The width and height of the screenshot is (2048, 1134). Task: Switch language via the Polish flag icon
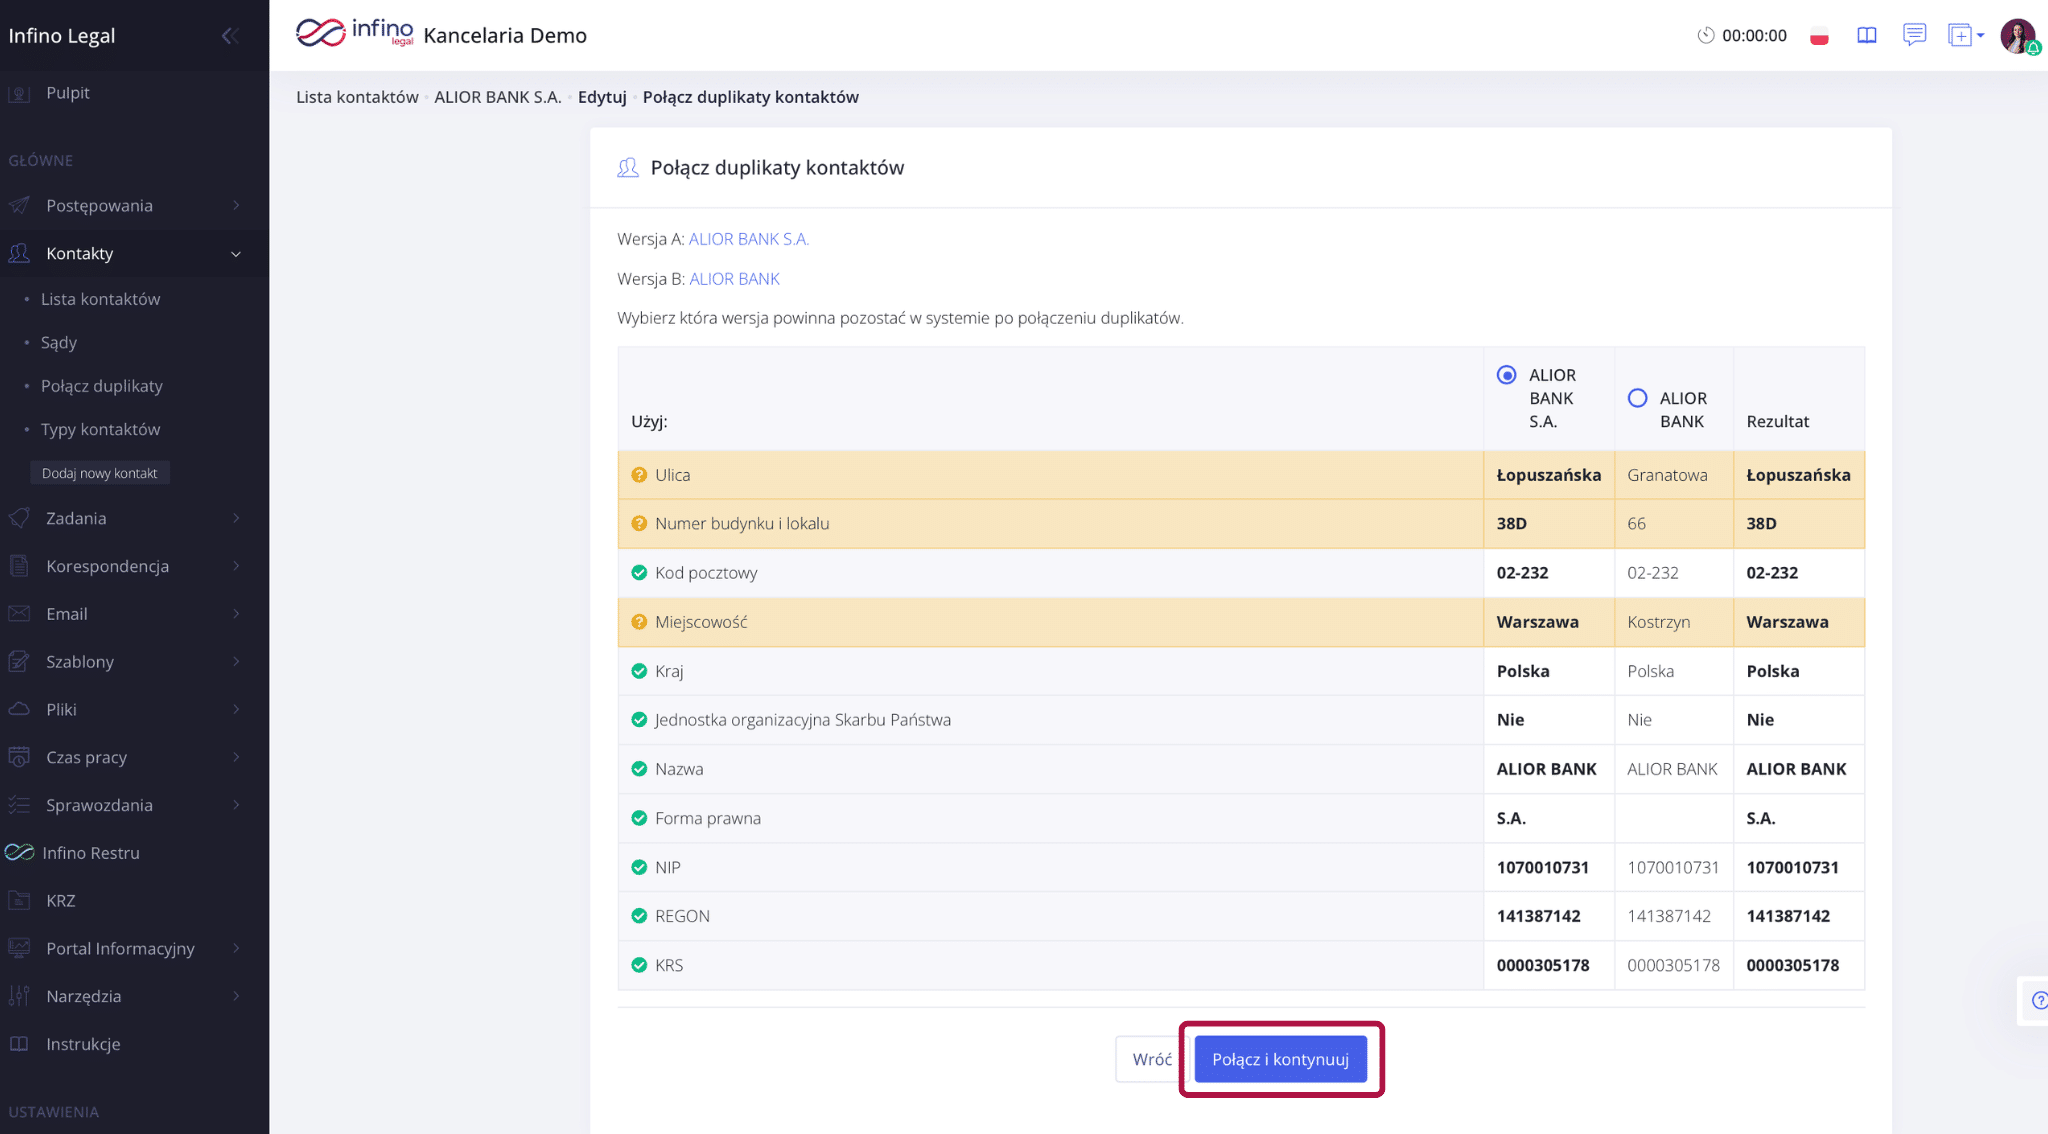click(x=1819, y=36)
